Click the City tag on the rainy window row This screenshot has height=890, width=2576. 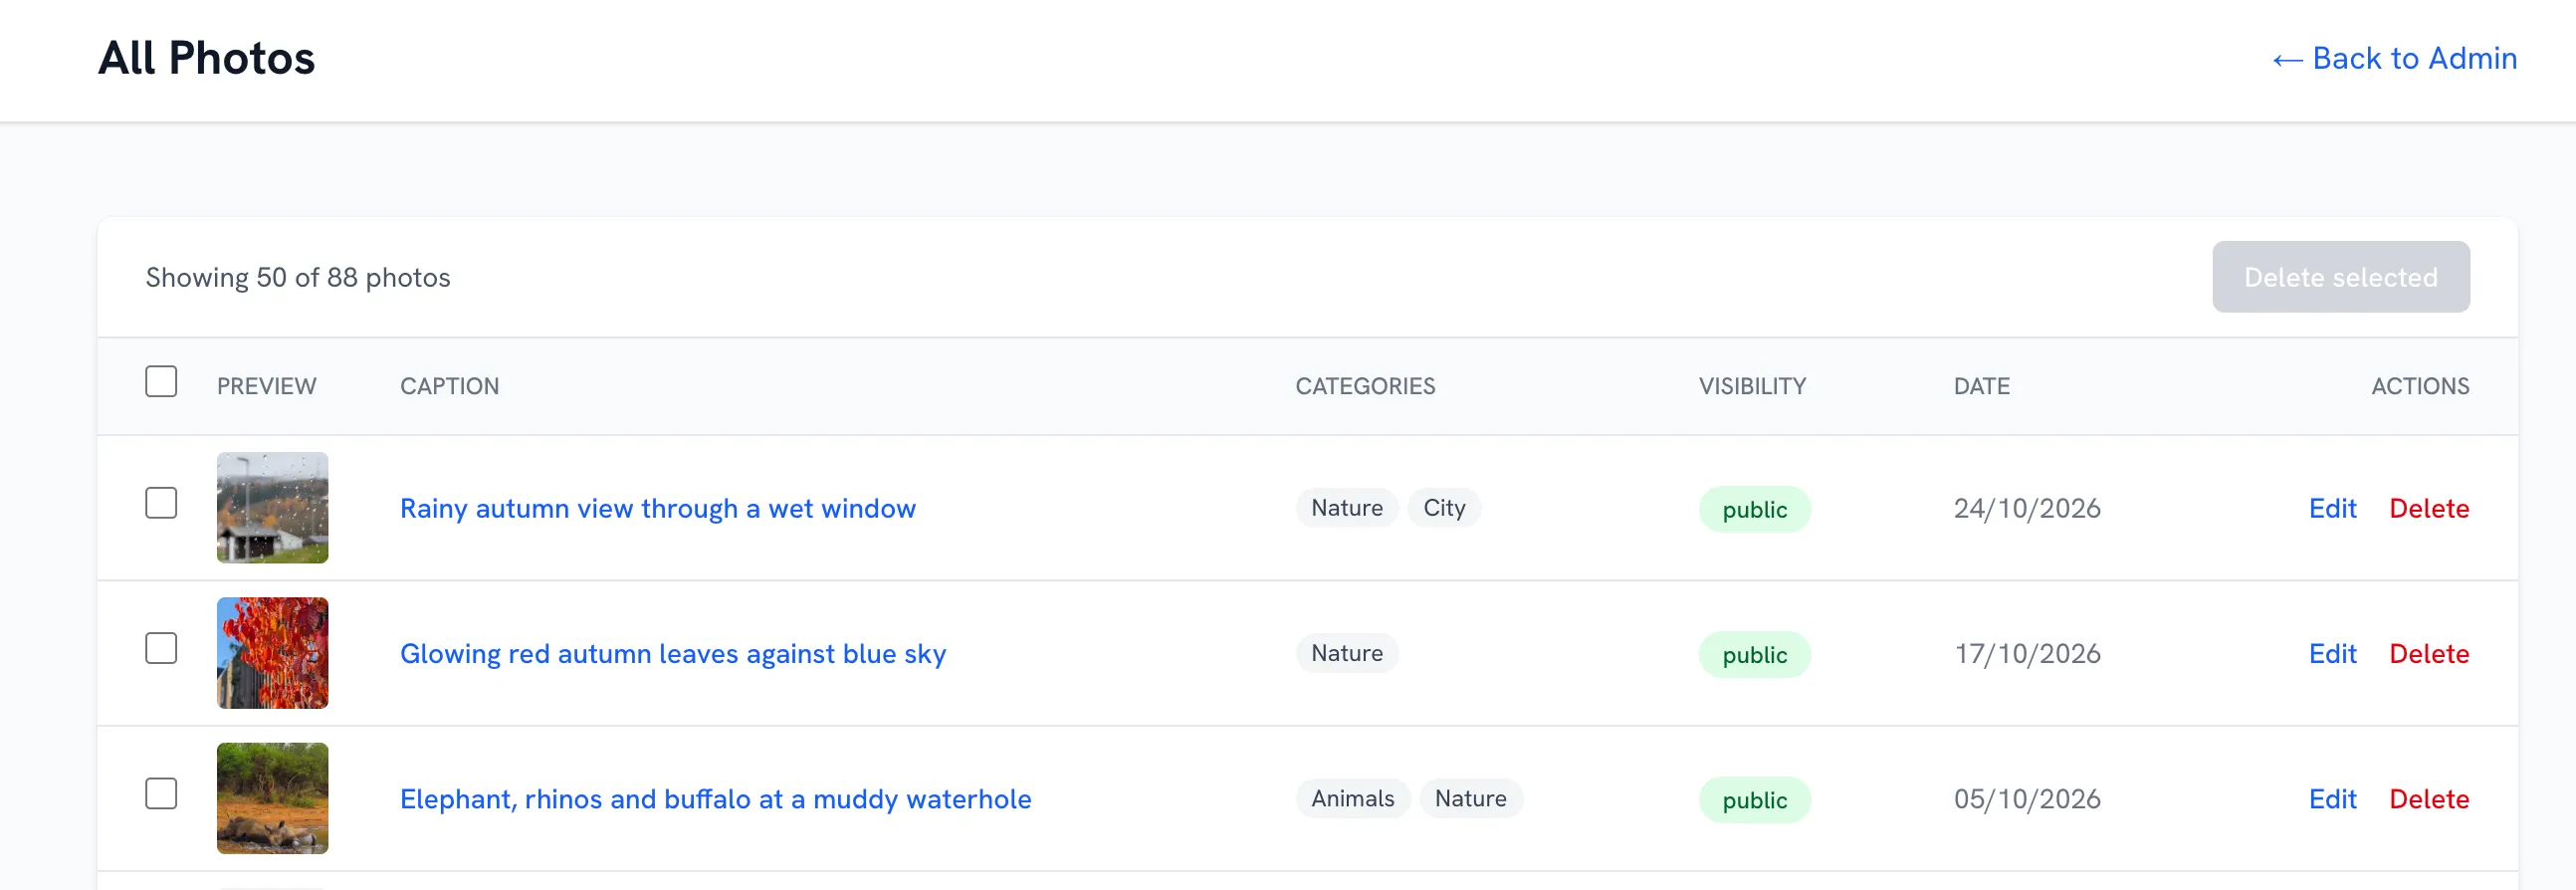1444,508
